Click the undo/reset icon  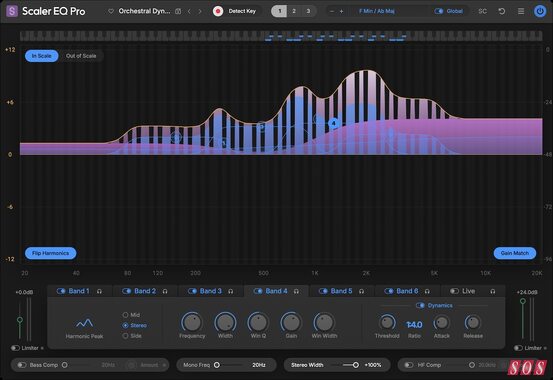click(502, 11)
